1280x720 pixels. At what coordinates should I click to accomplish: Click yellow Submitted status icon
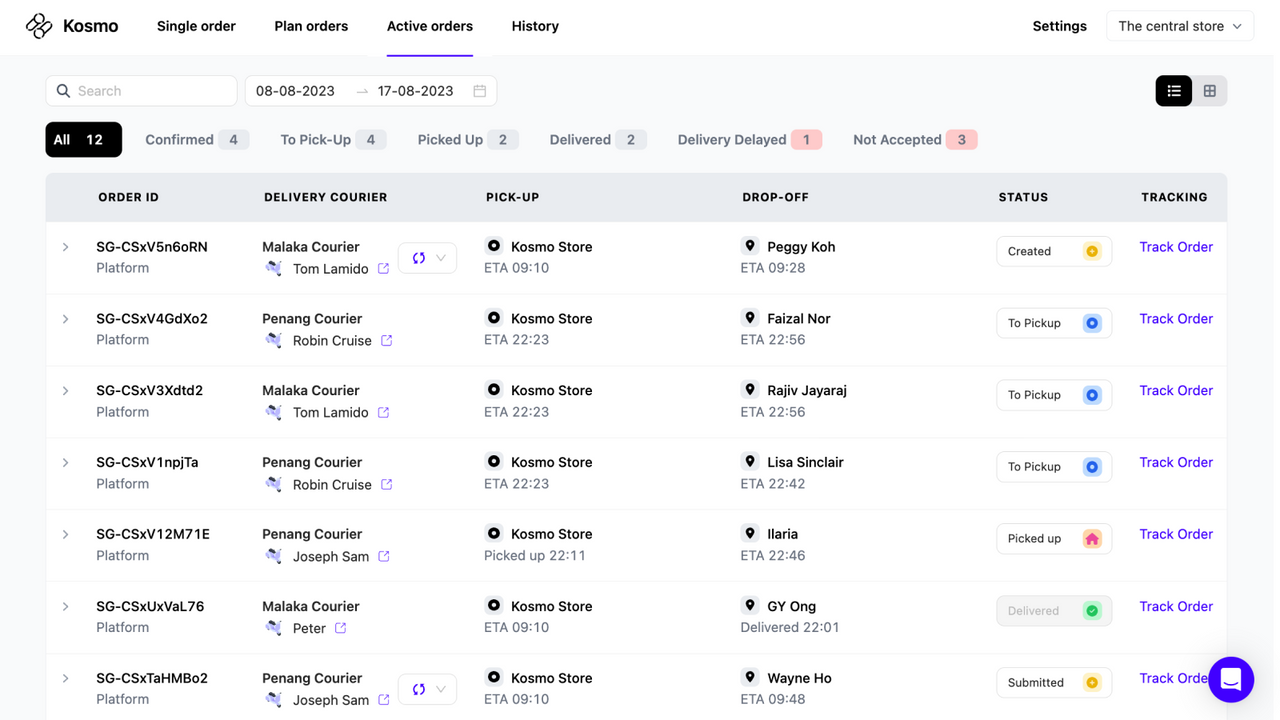pyautogui.click(x=1092, y=683)
